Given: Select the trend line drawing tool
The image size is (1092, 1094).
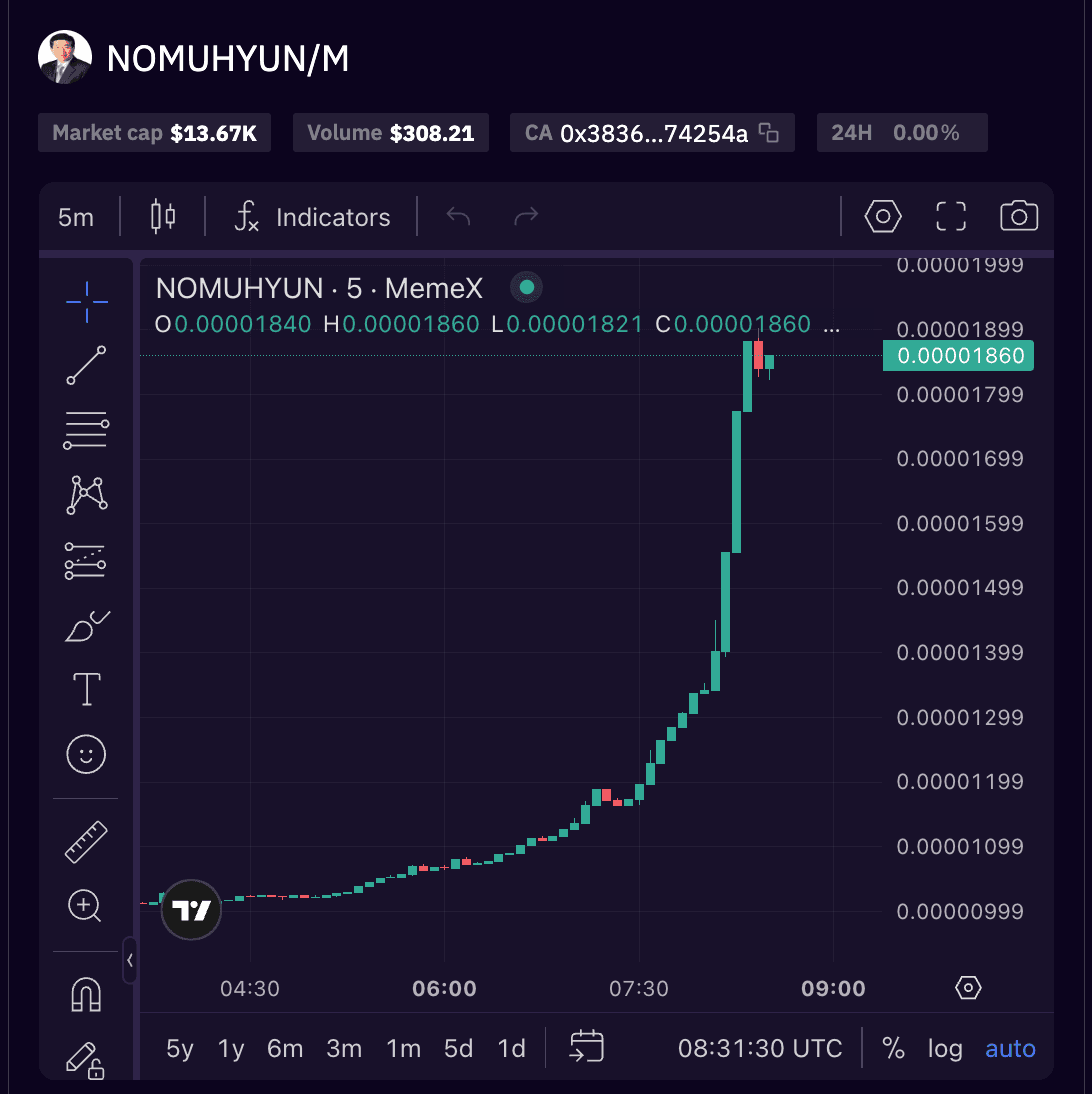Looking at the screenshot, I should click(87, 365).
